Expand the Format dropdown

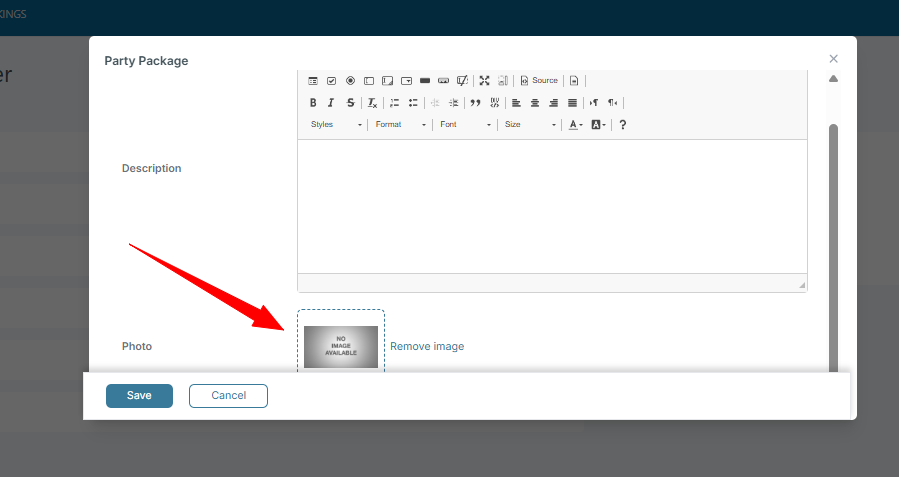point(401,125)
